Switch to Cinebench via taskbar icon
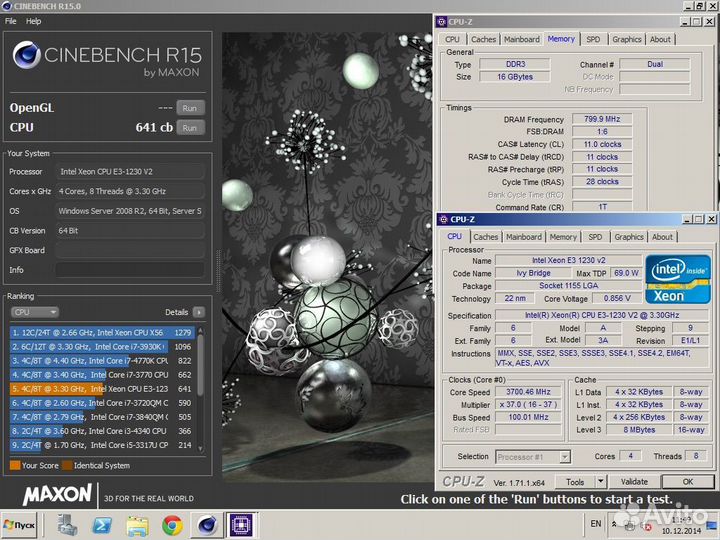 pyautogui.click(x=207, y=524)
